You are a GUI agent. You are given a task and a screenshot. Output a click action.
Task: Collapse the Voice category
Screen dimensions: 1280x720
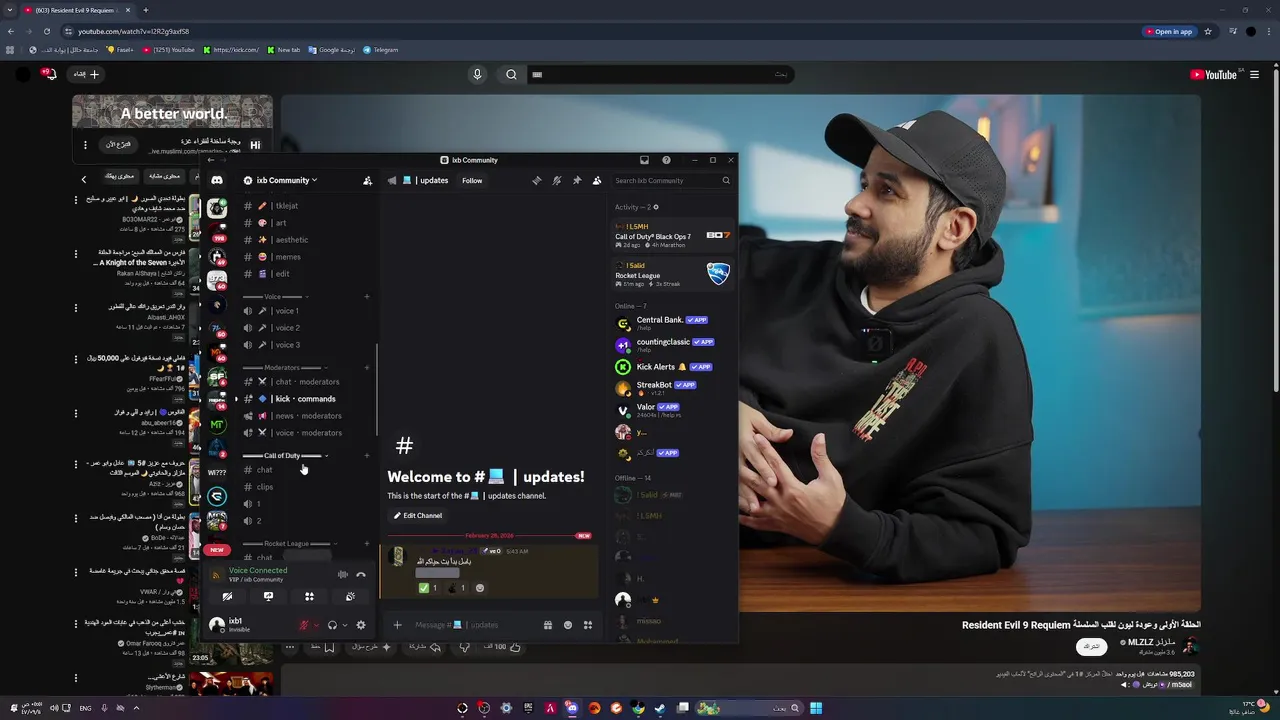[x=273, y=297]
